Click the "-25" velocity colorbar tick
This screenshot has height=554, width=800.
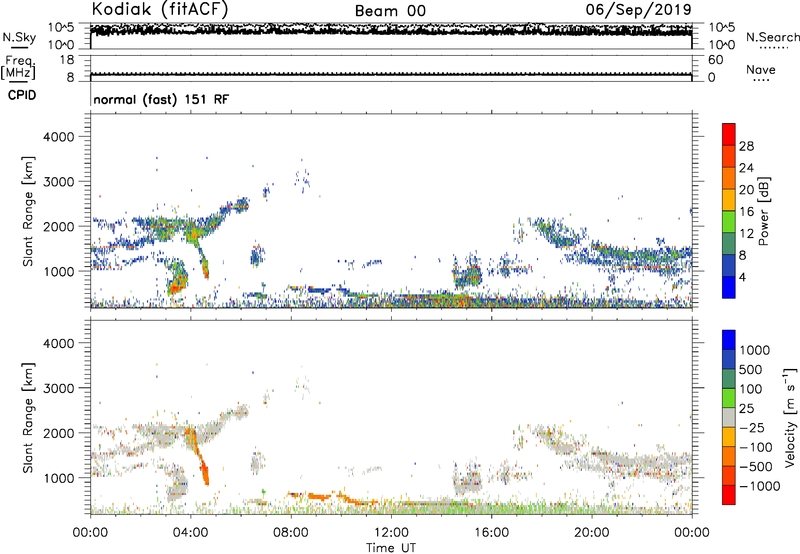[x=752, y=428]
